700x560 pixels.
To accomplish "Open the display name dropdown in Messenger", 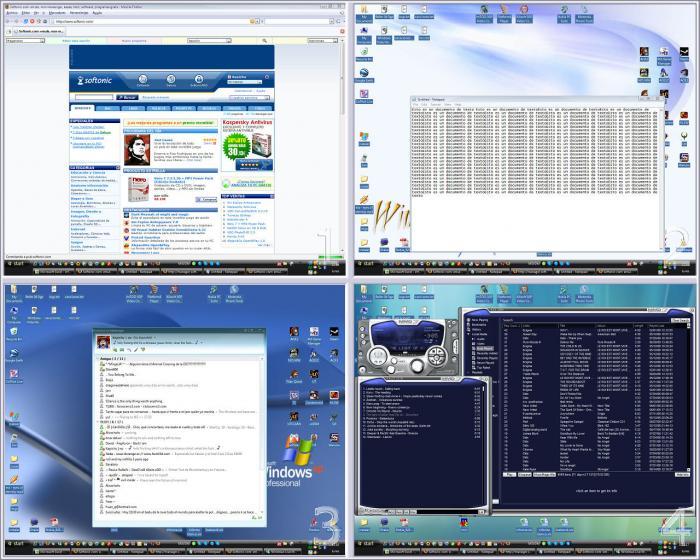I will (x=155, y=338).
